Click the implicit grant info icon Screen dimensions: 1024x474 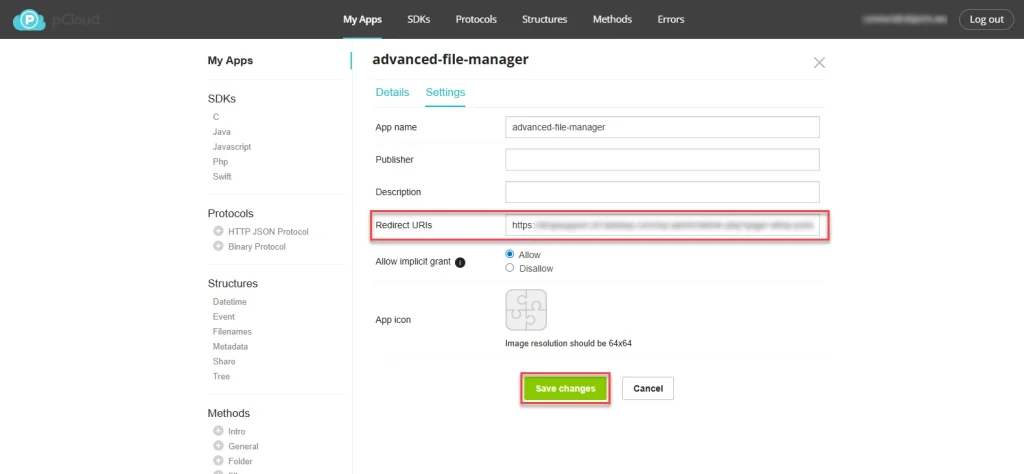[460, 262]
